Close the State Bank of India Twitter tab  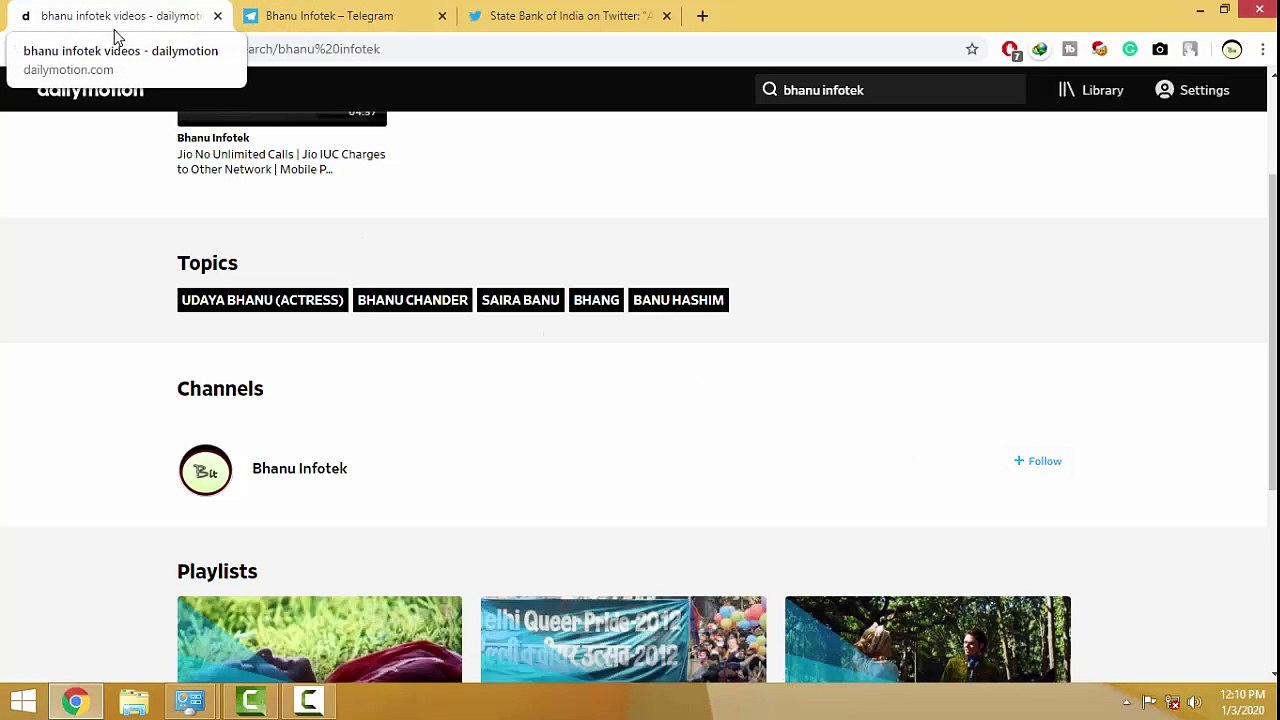click(667, 16)
